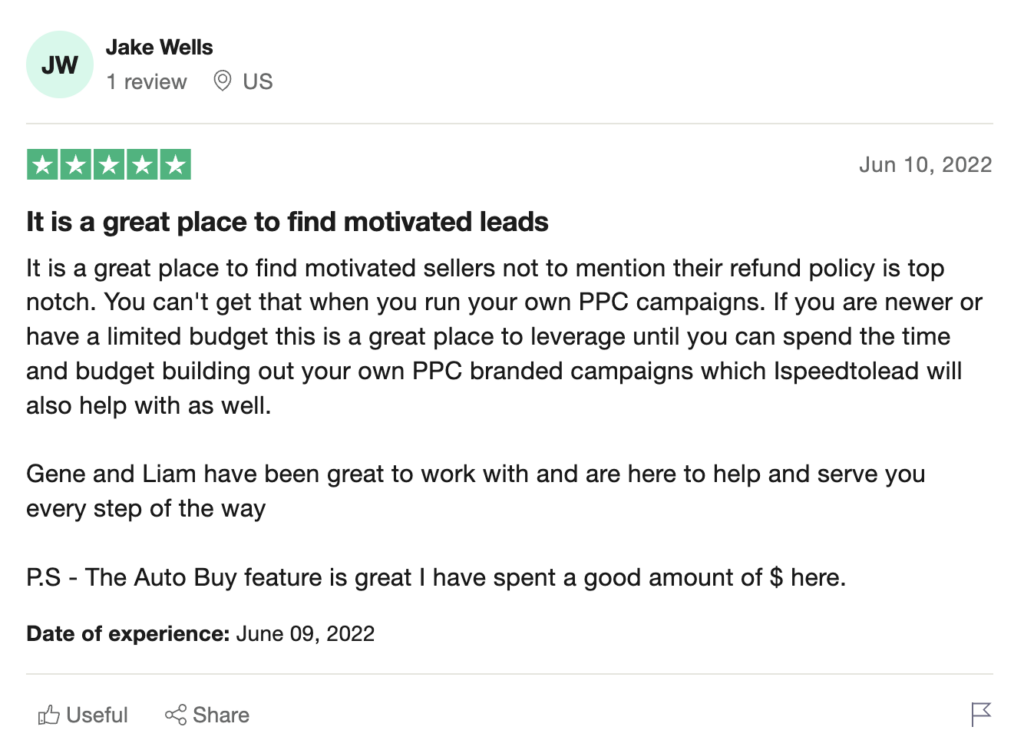The image size is (1024, 740).
Task: Click the Useful button label
Action: tap(97, 715)
